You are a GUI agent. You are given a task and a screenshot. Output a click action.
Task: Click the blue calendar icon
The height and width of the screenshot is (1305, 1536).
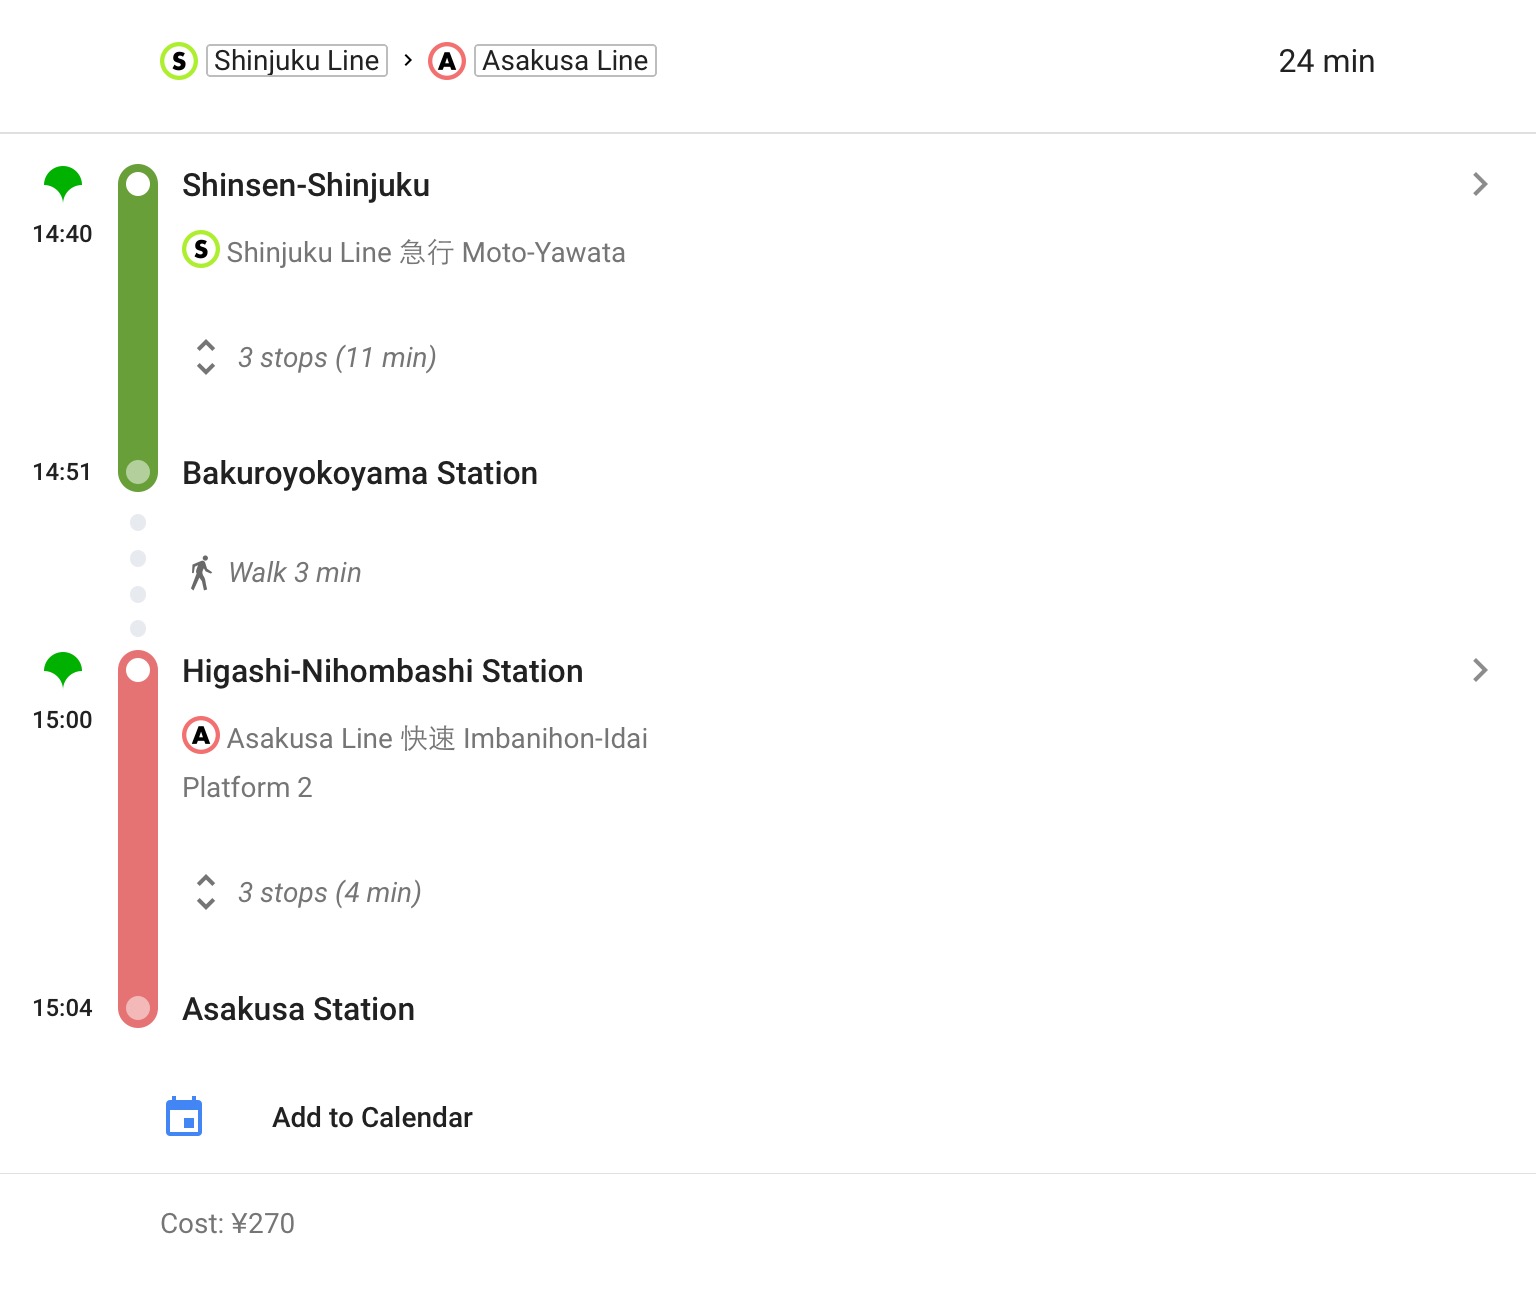[x=184, y=1116]
